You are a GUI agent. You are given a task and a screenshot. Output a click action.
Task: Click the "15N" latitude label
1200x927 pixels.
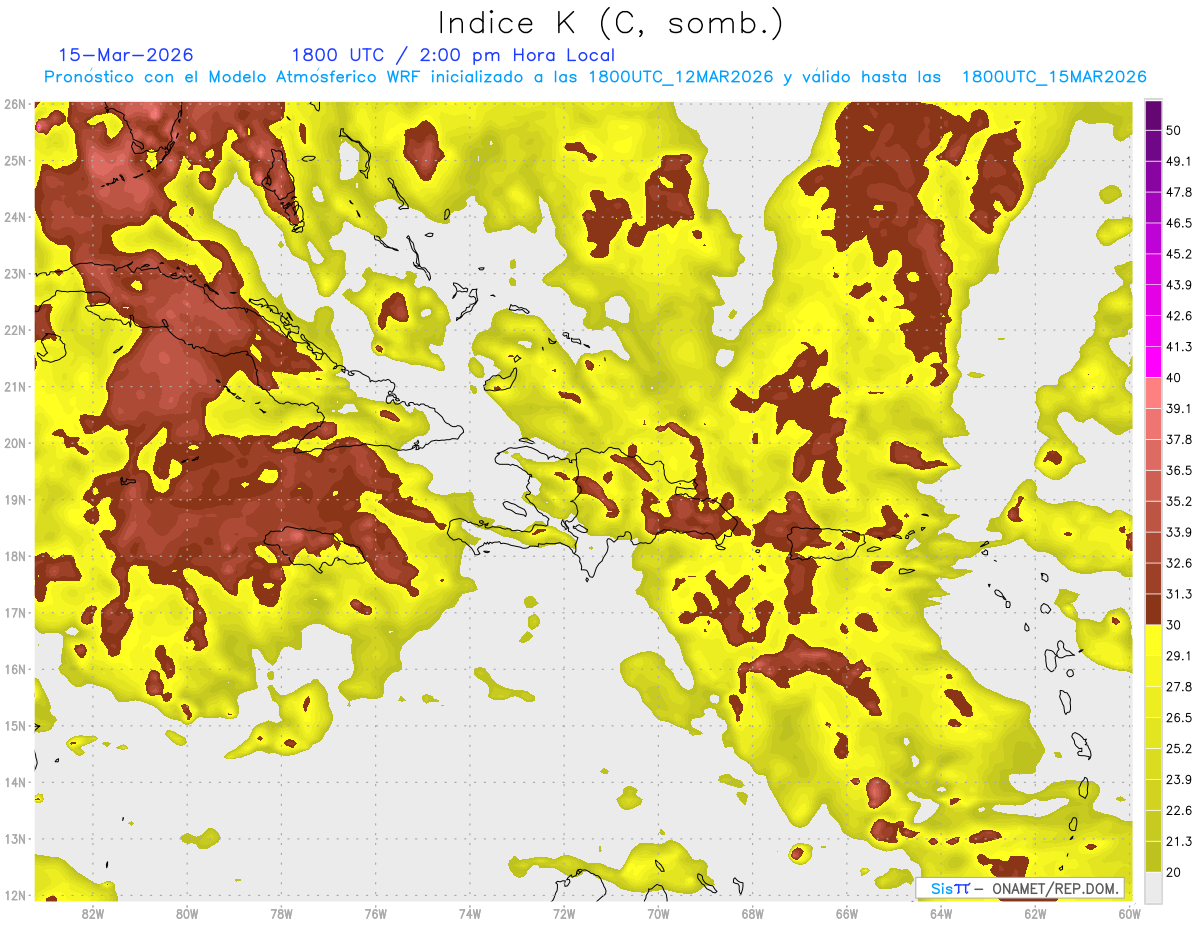click(14, 725)
